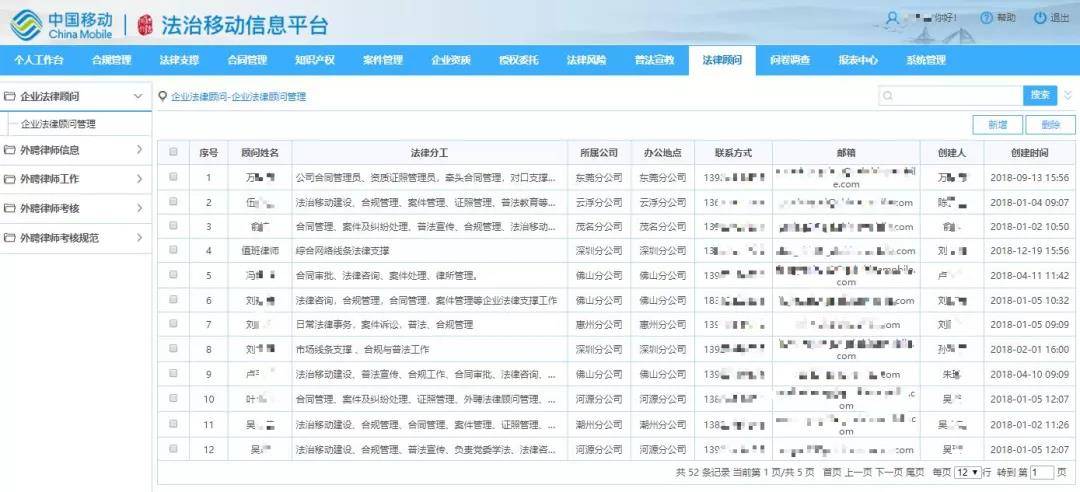Click the magnifier icon in search box
This screenshot has height=492, width=1080.
tap(887, 96)
